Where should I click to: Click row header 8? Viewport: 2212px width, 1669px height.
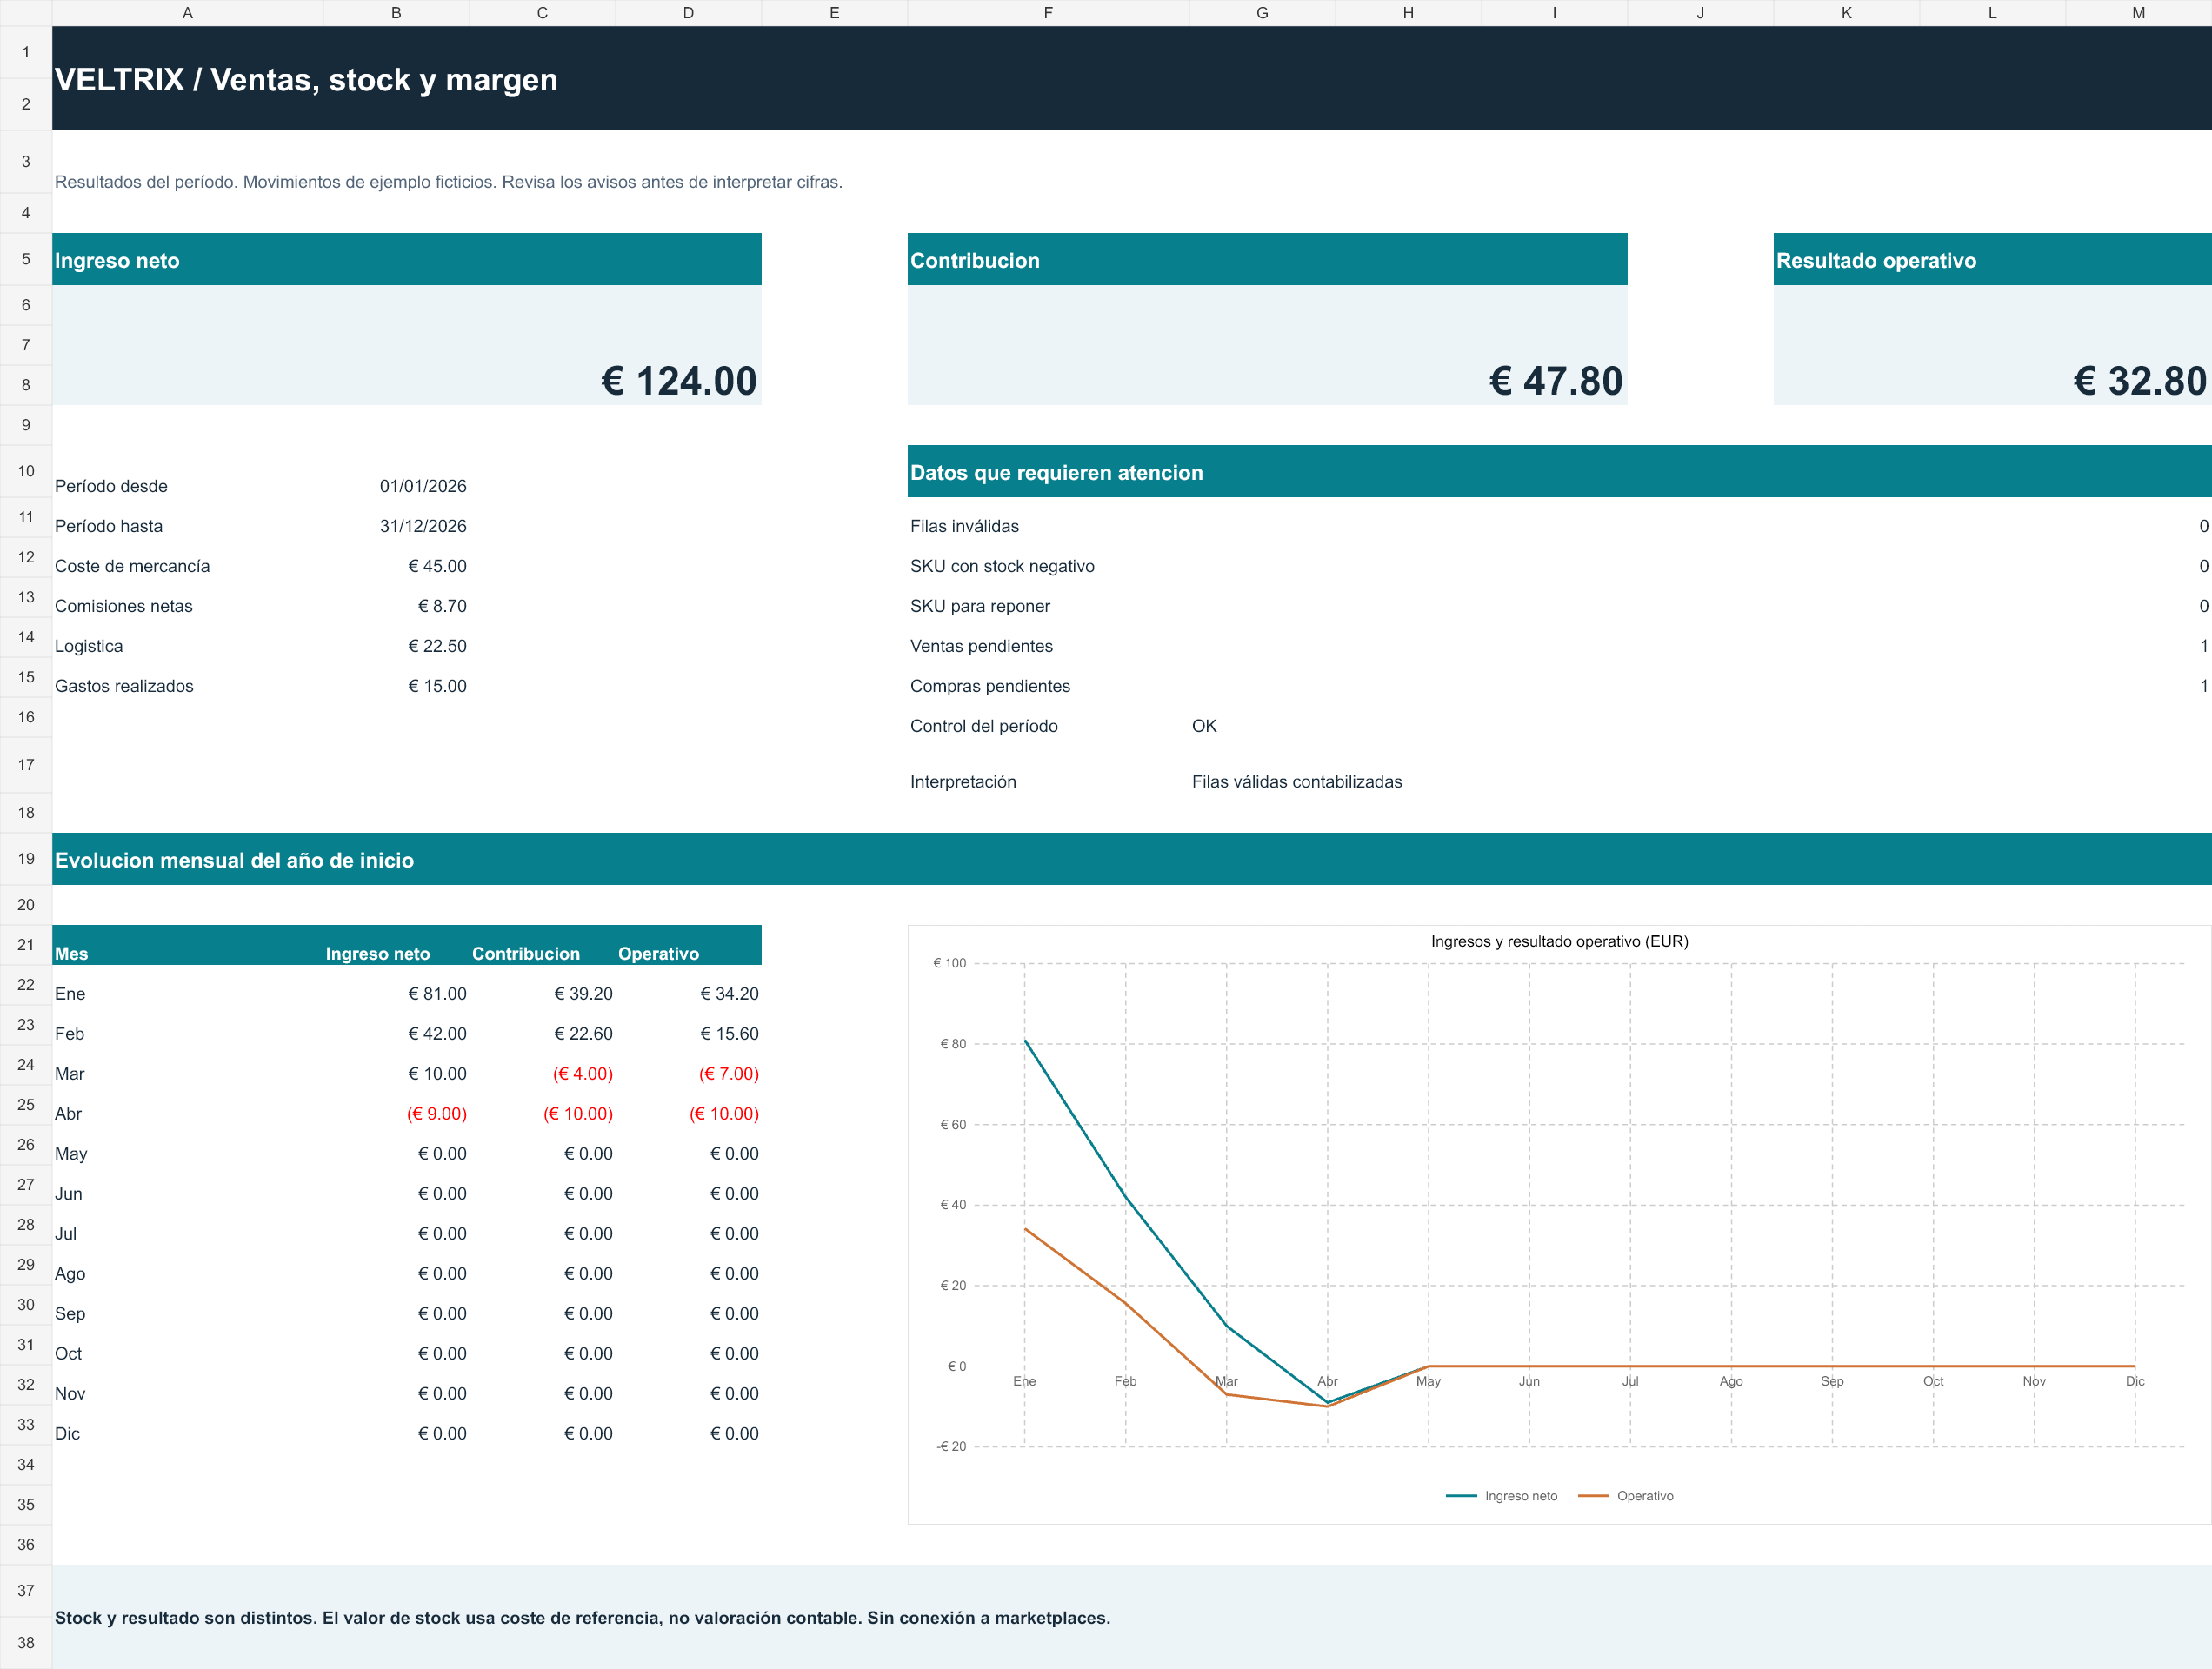[x=26, y=385]
